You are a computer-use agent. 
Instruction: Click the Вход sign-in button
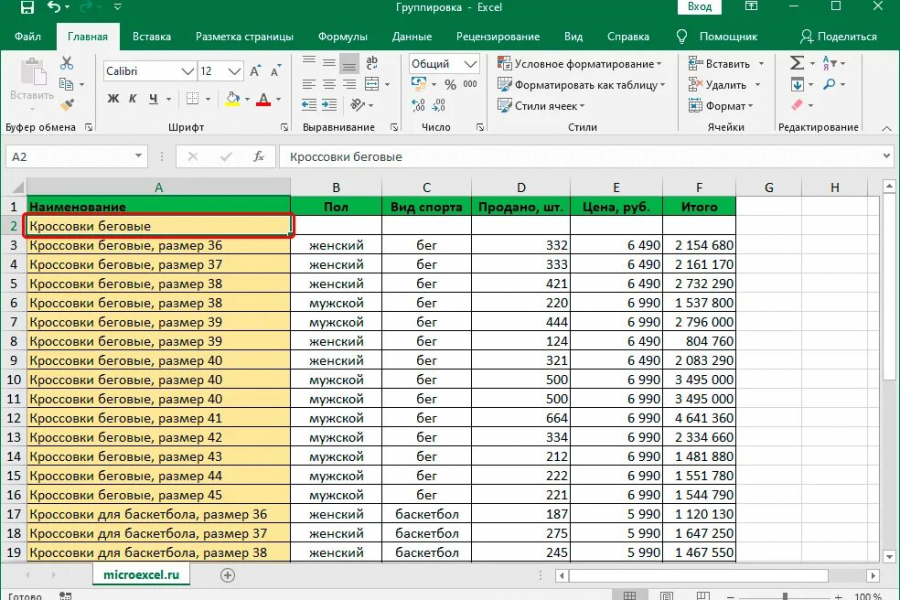[700, 8]
